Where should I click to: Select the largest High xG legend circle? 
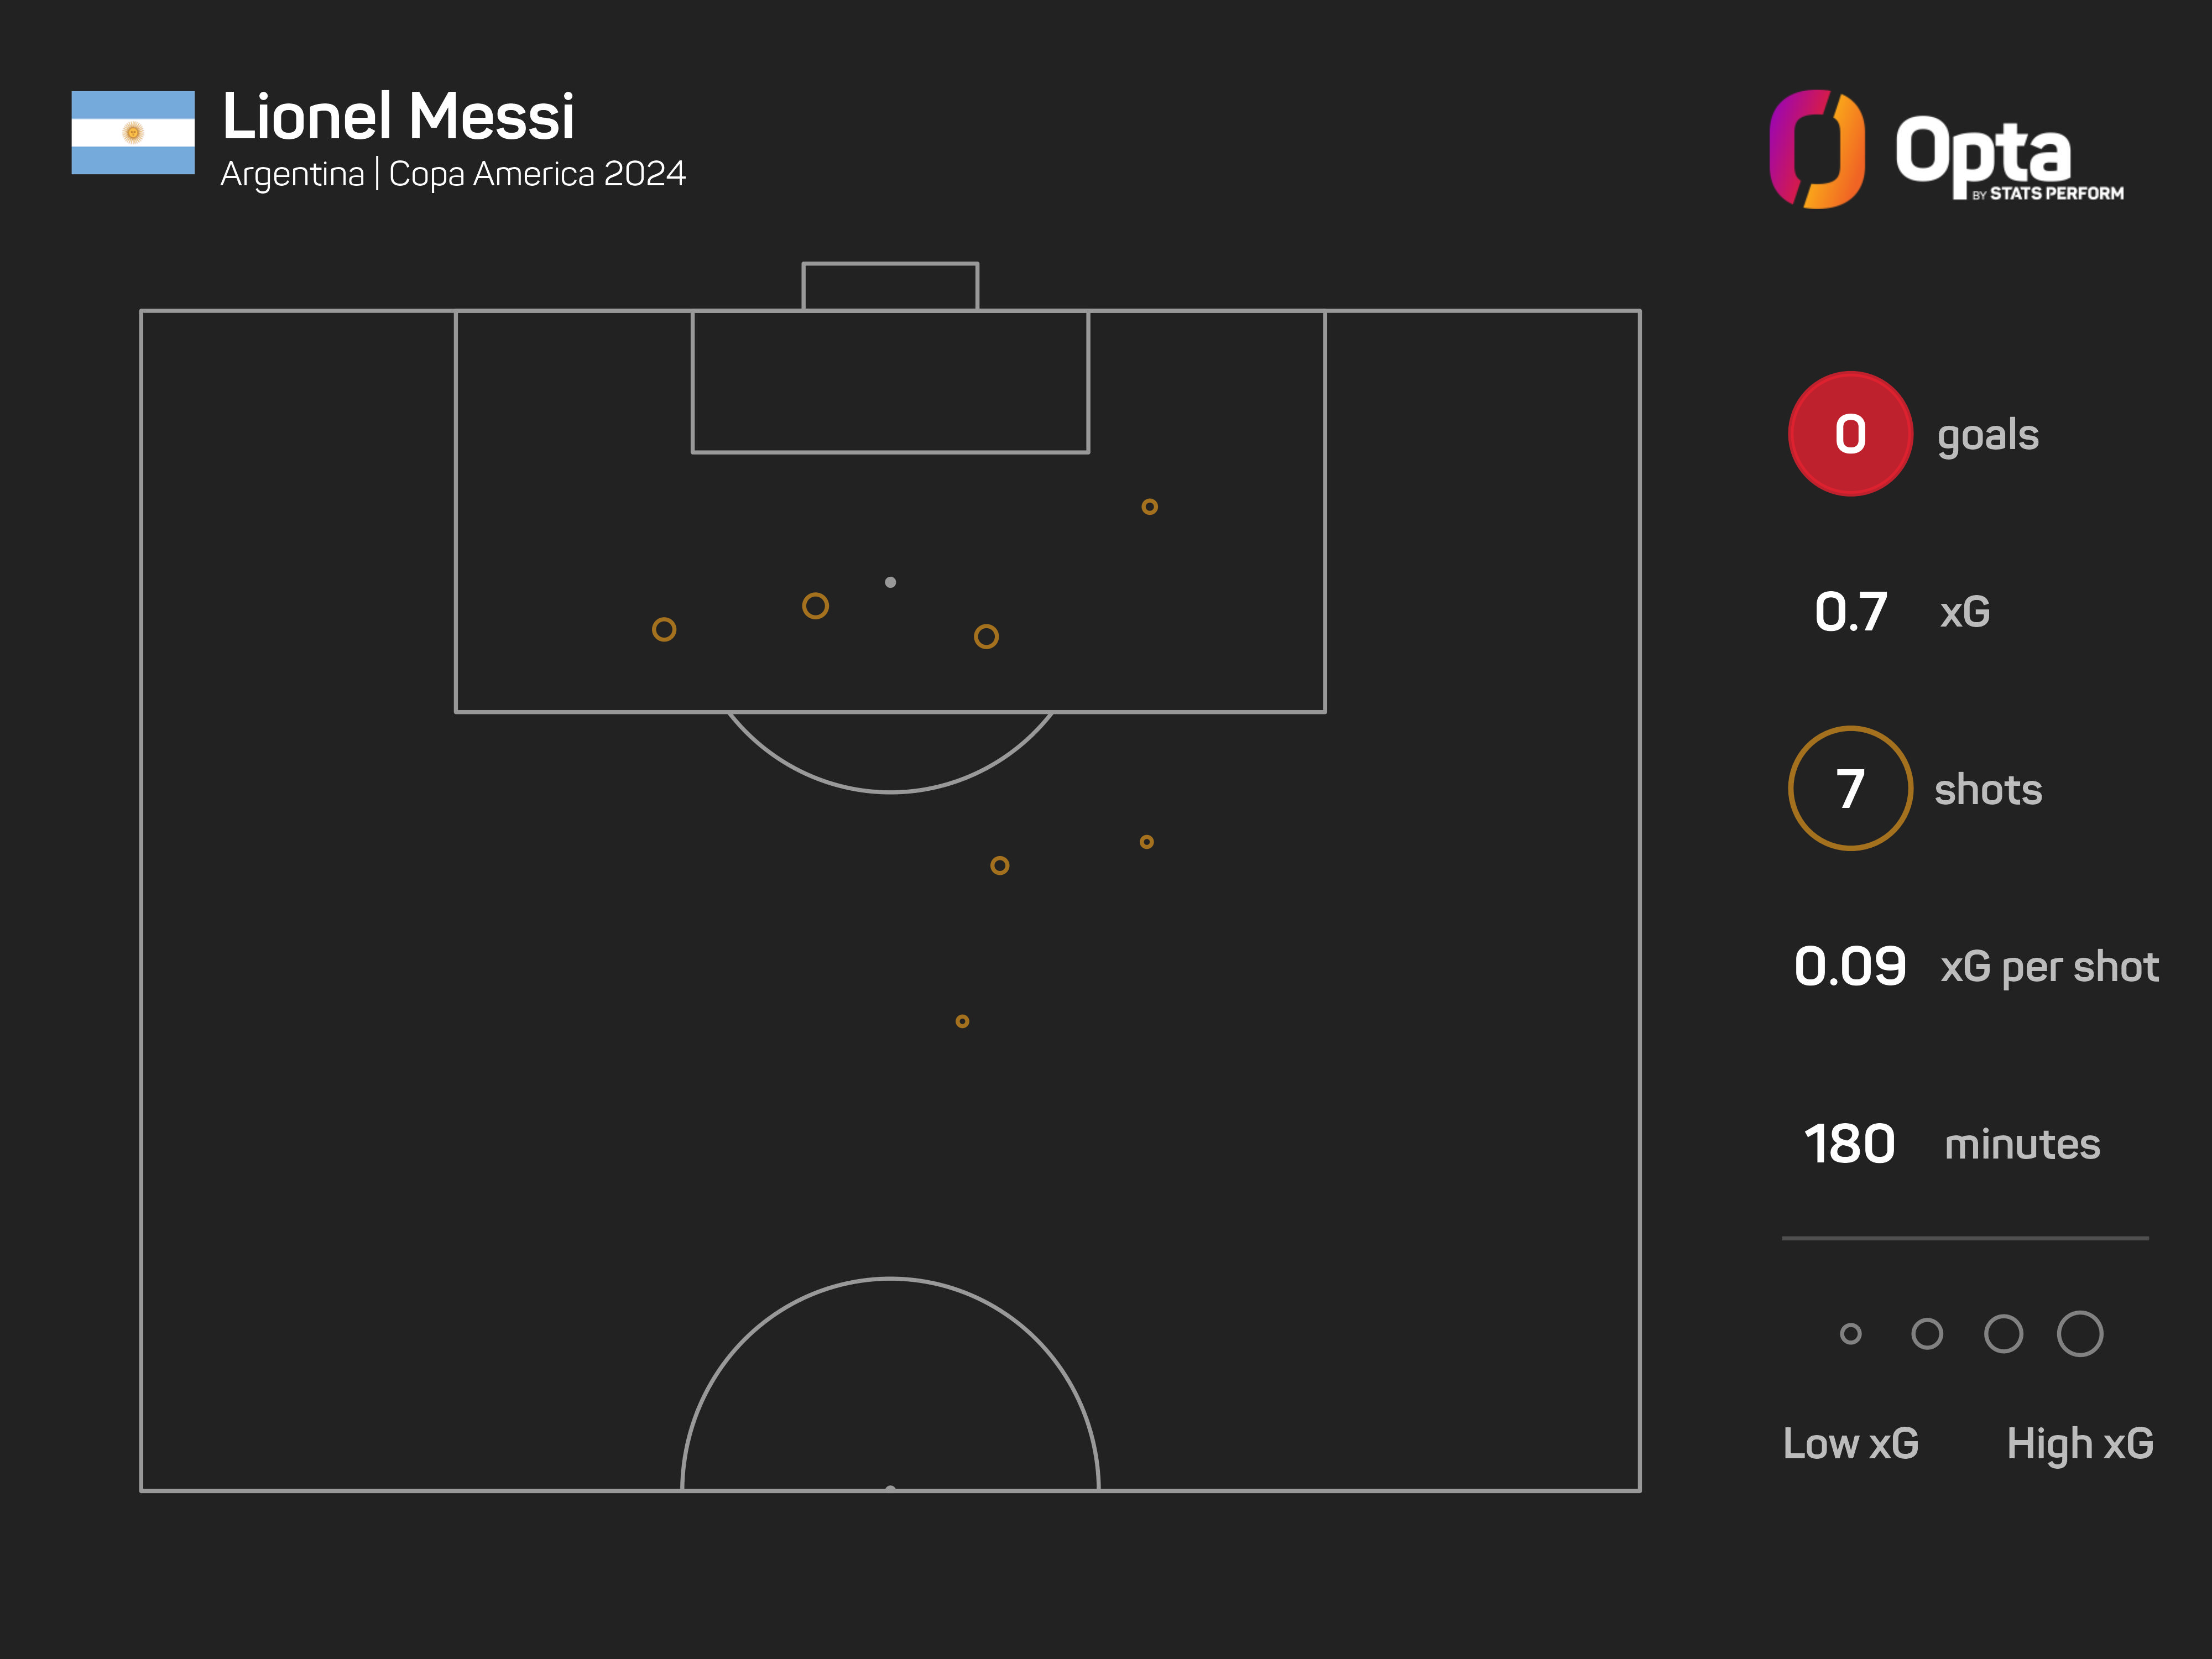[2080, 1333]
